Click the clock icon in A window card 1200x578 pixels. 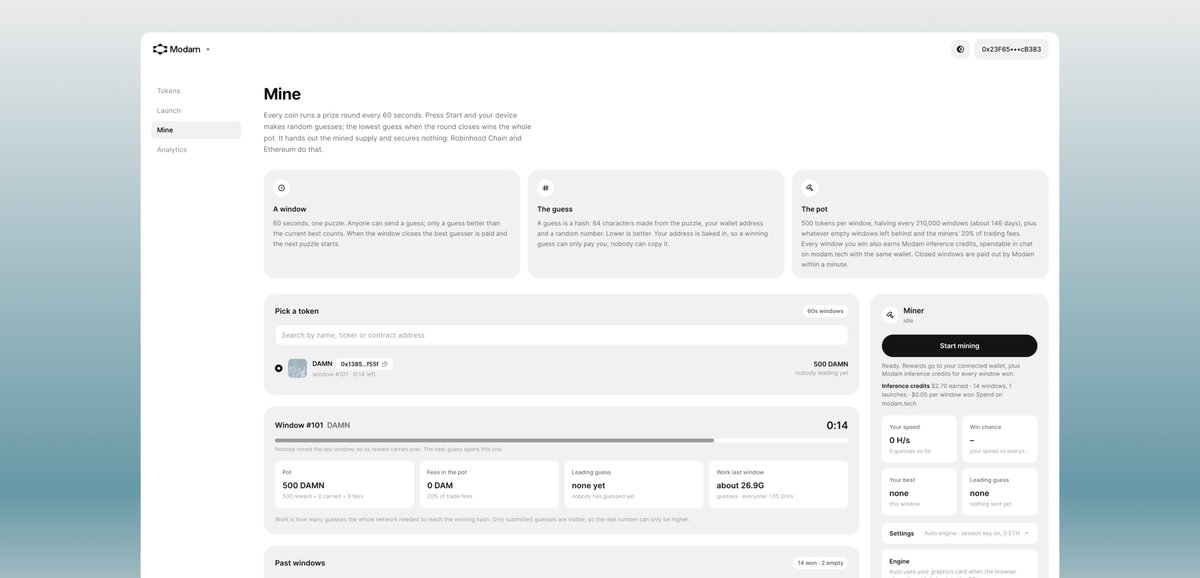pyautogui.click(x=282, y=187)
